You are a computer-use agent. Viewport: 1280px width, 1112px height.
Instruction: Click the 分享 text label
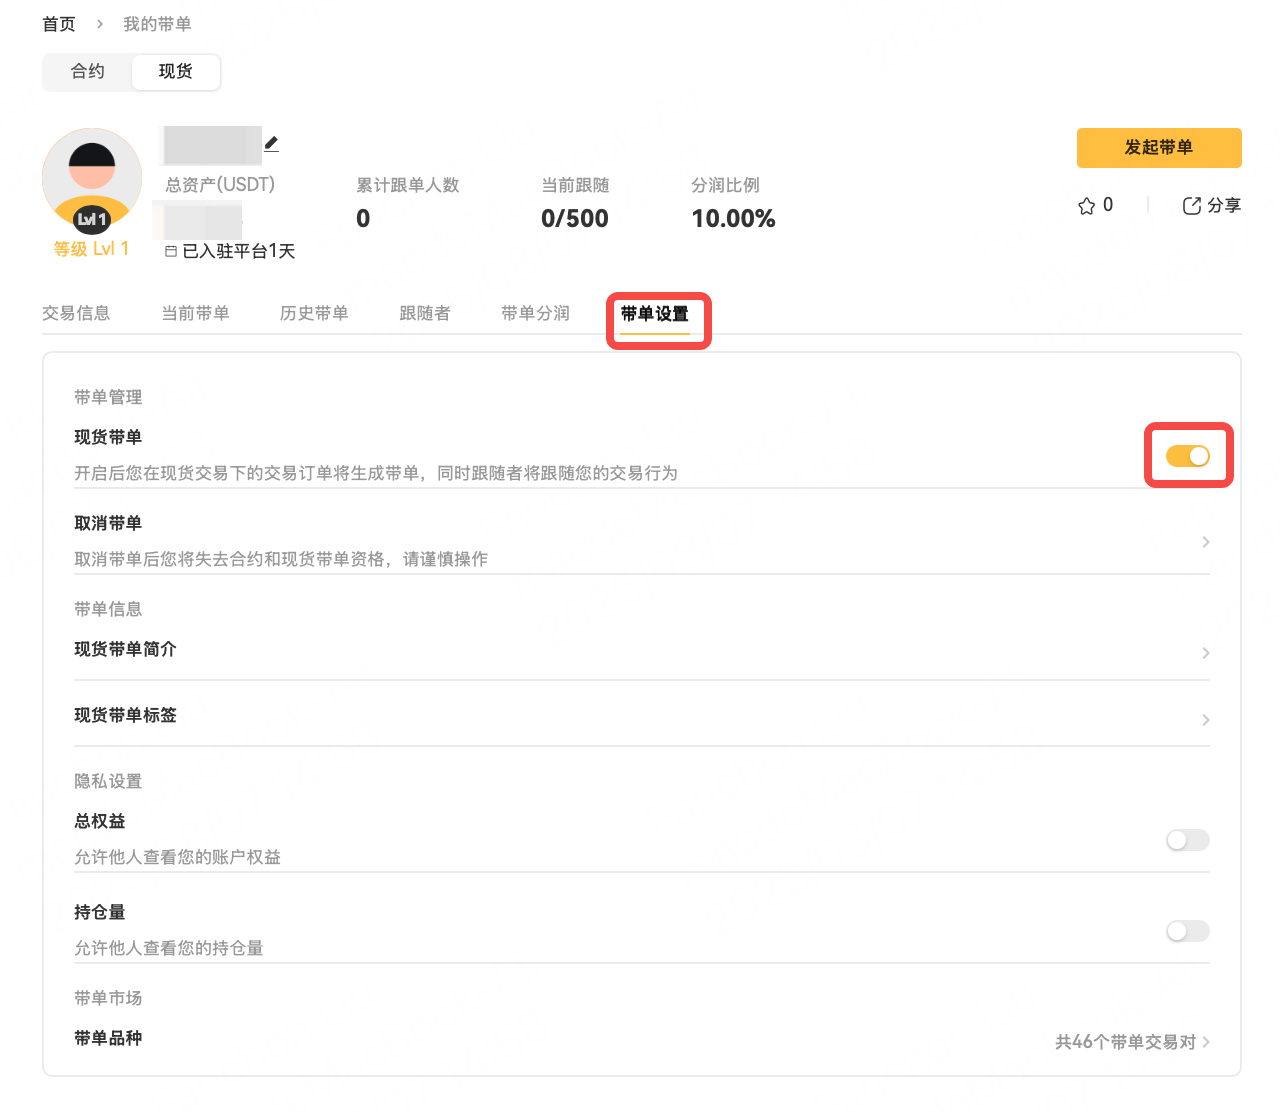point(1224,206)
